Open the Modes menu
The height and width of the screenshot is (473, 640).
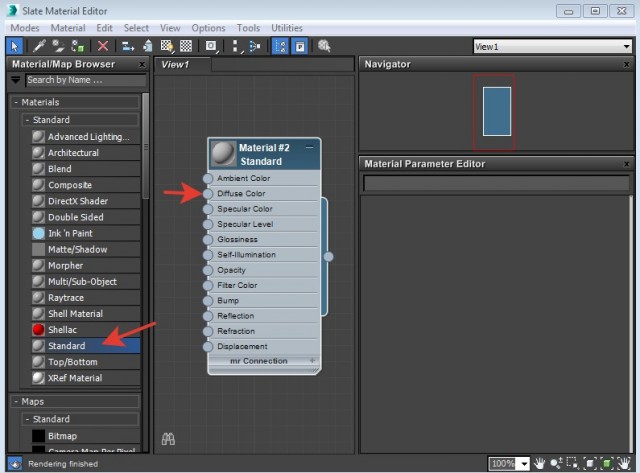tap(25, 28)
